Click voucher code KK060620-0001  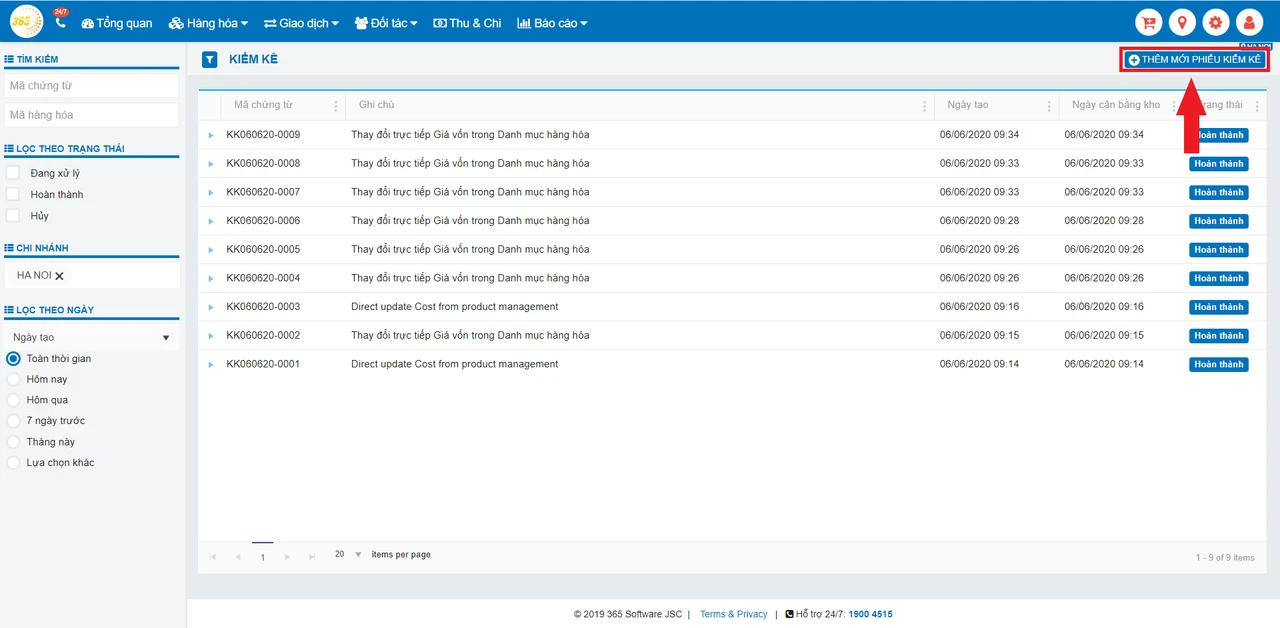coord(263,364)
